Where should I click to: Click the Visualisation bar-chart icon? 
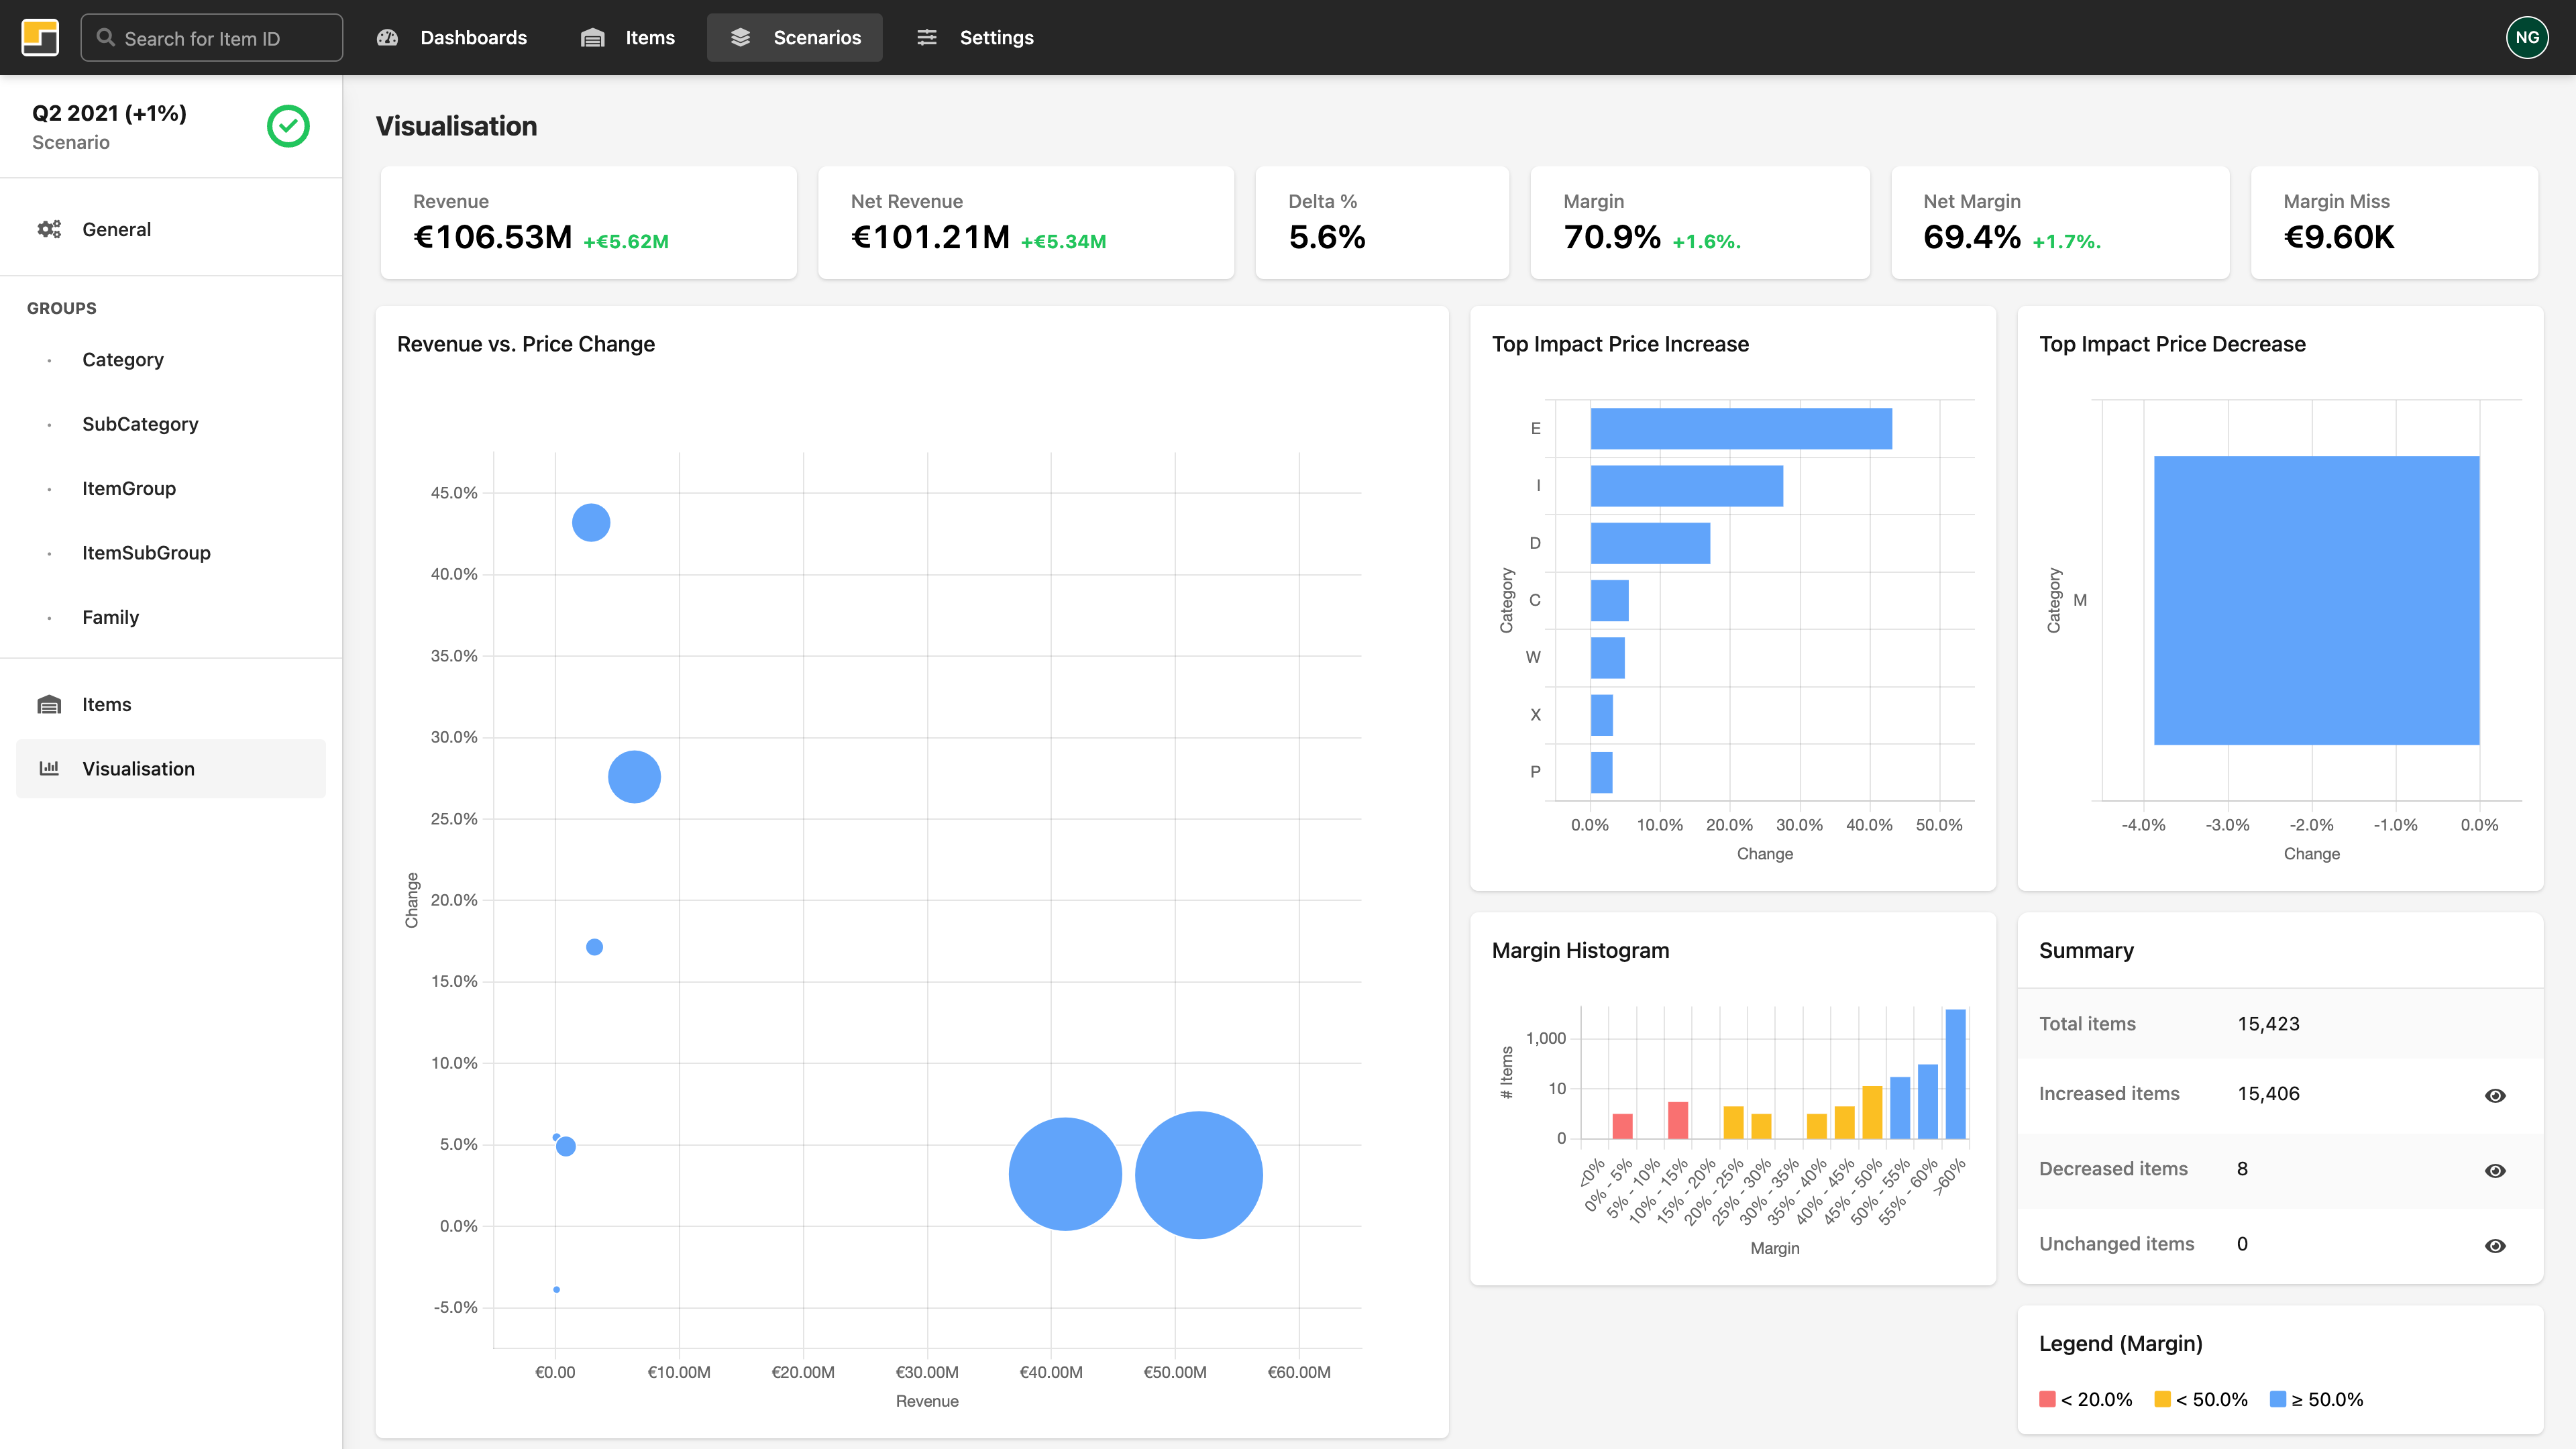49,768
